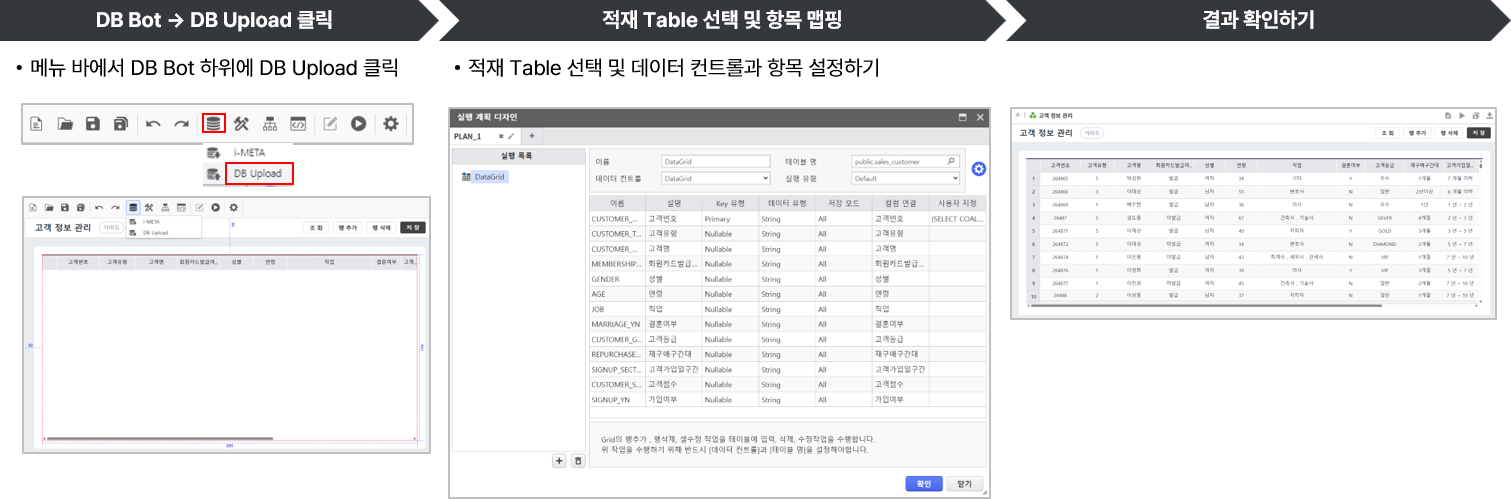Choose i-META from the DB Bot dropdown
This screenshot has width=1511, height=499.
coord(248,152)
